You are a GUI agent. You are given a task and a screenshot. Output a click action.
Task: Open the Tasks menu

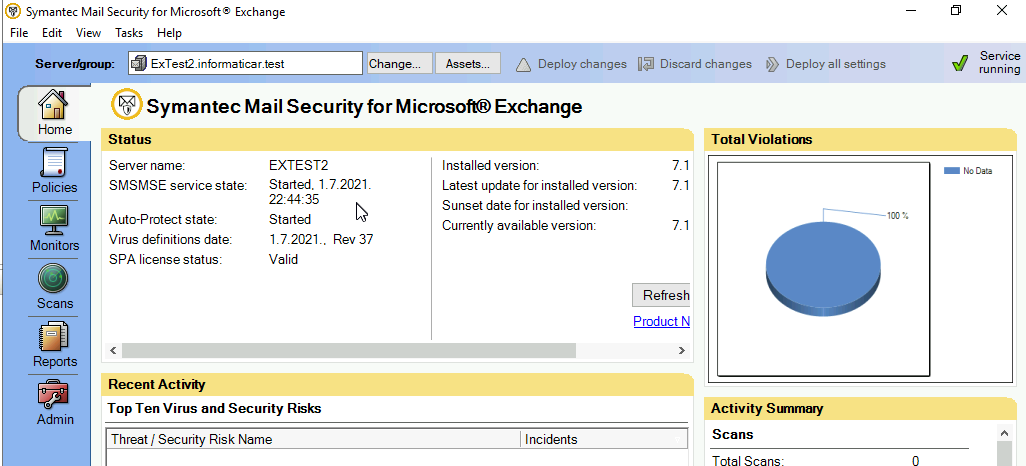click(129, 33)
